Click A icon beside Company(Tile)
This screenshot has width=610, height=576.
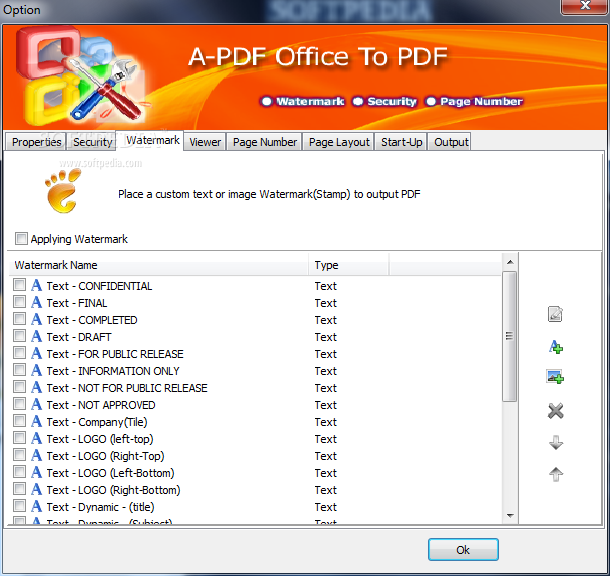36,421
